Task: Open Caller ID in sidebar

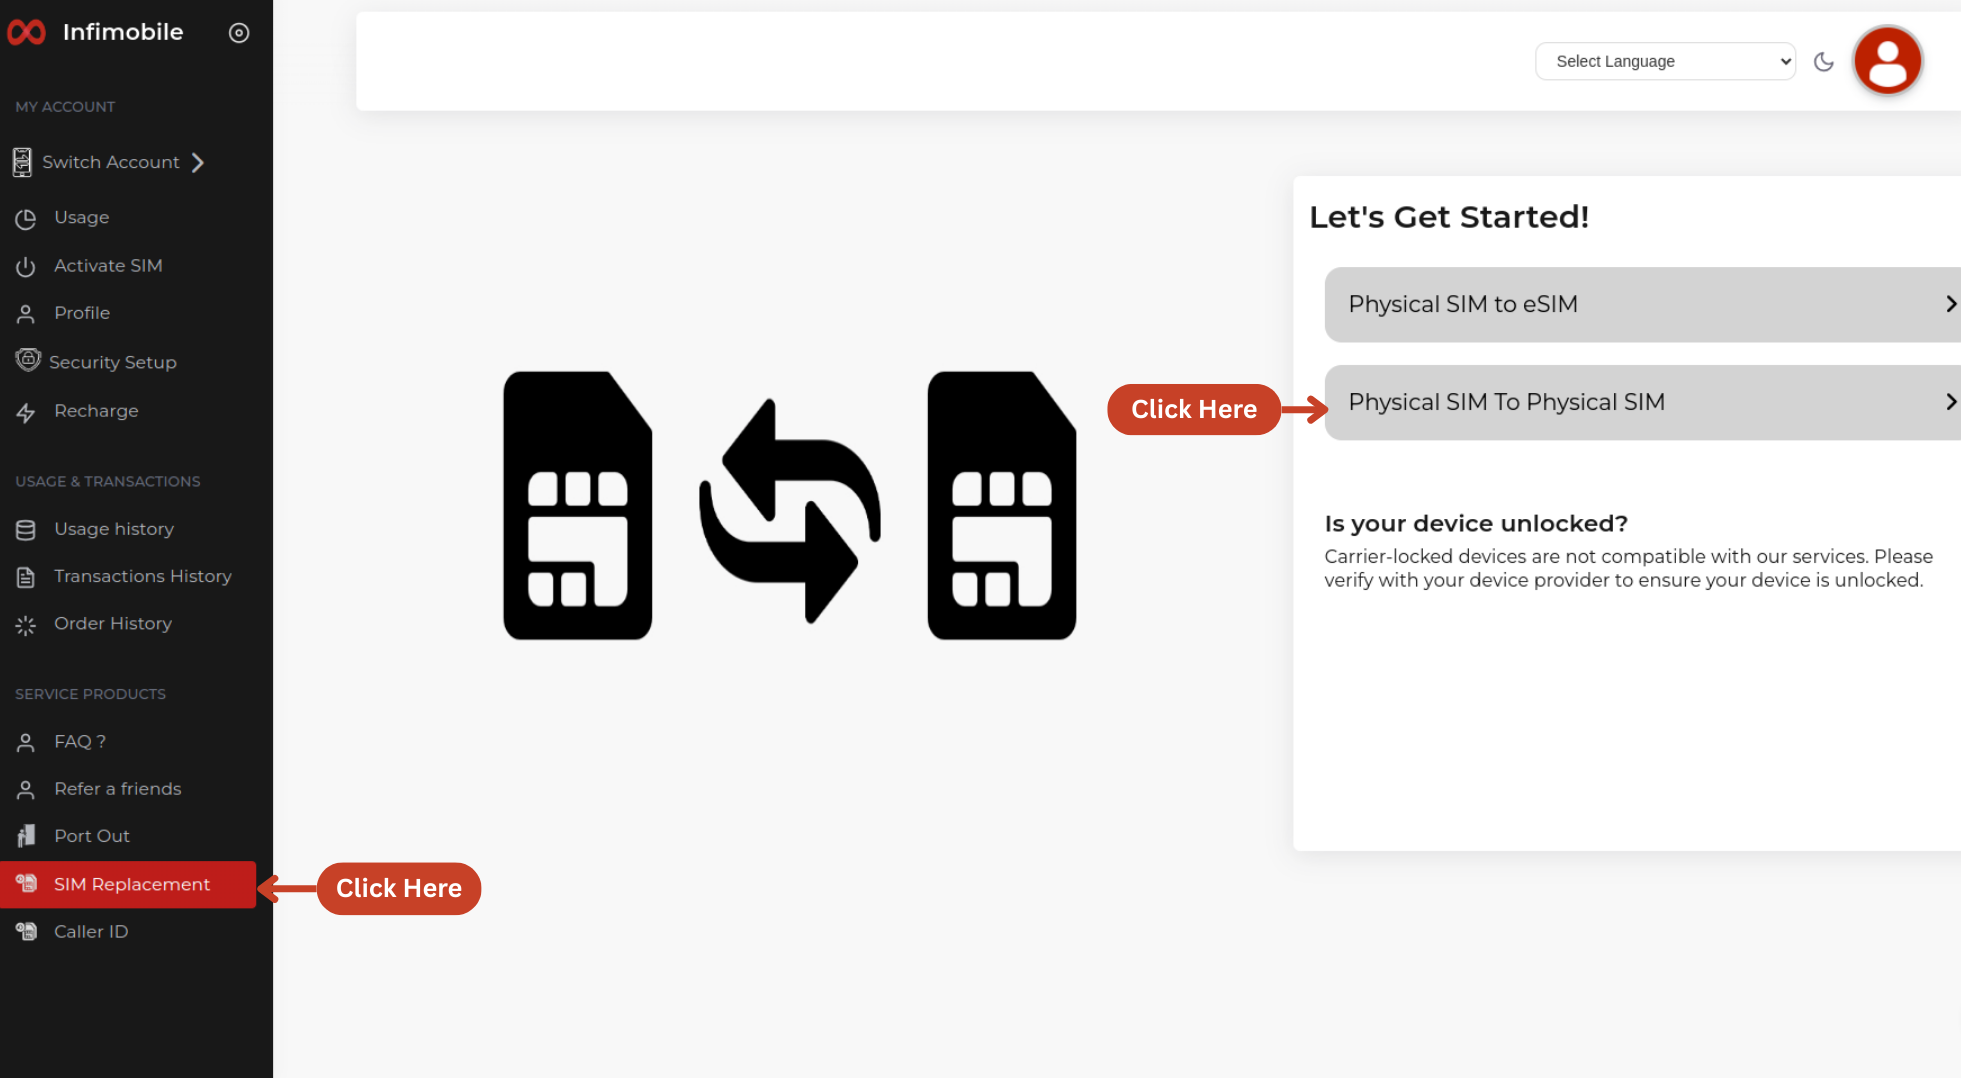Action: tap(90, 932)
